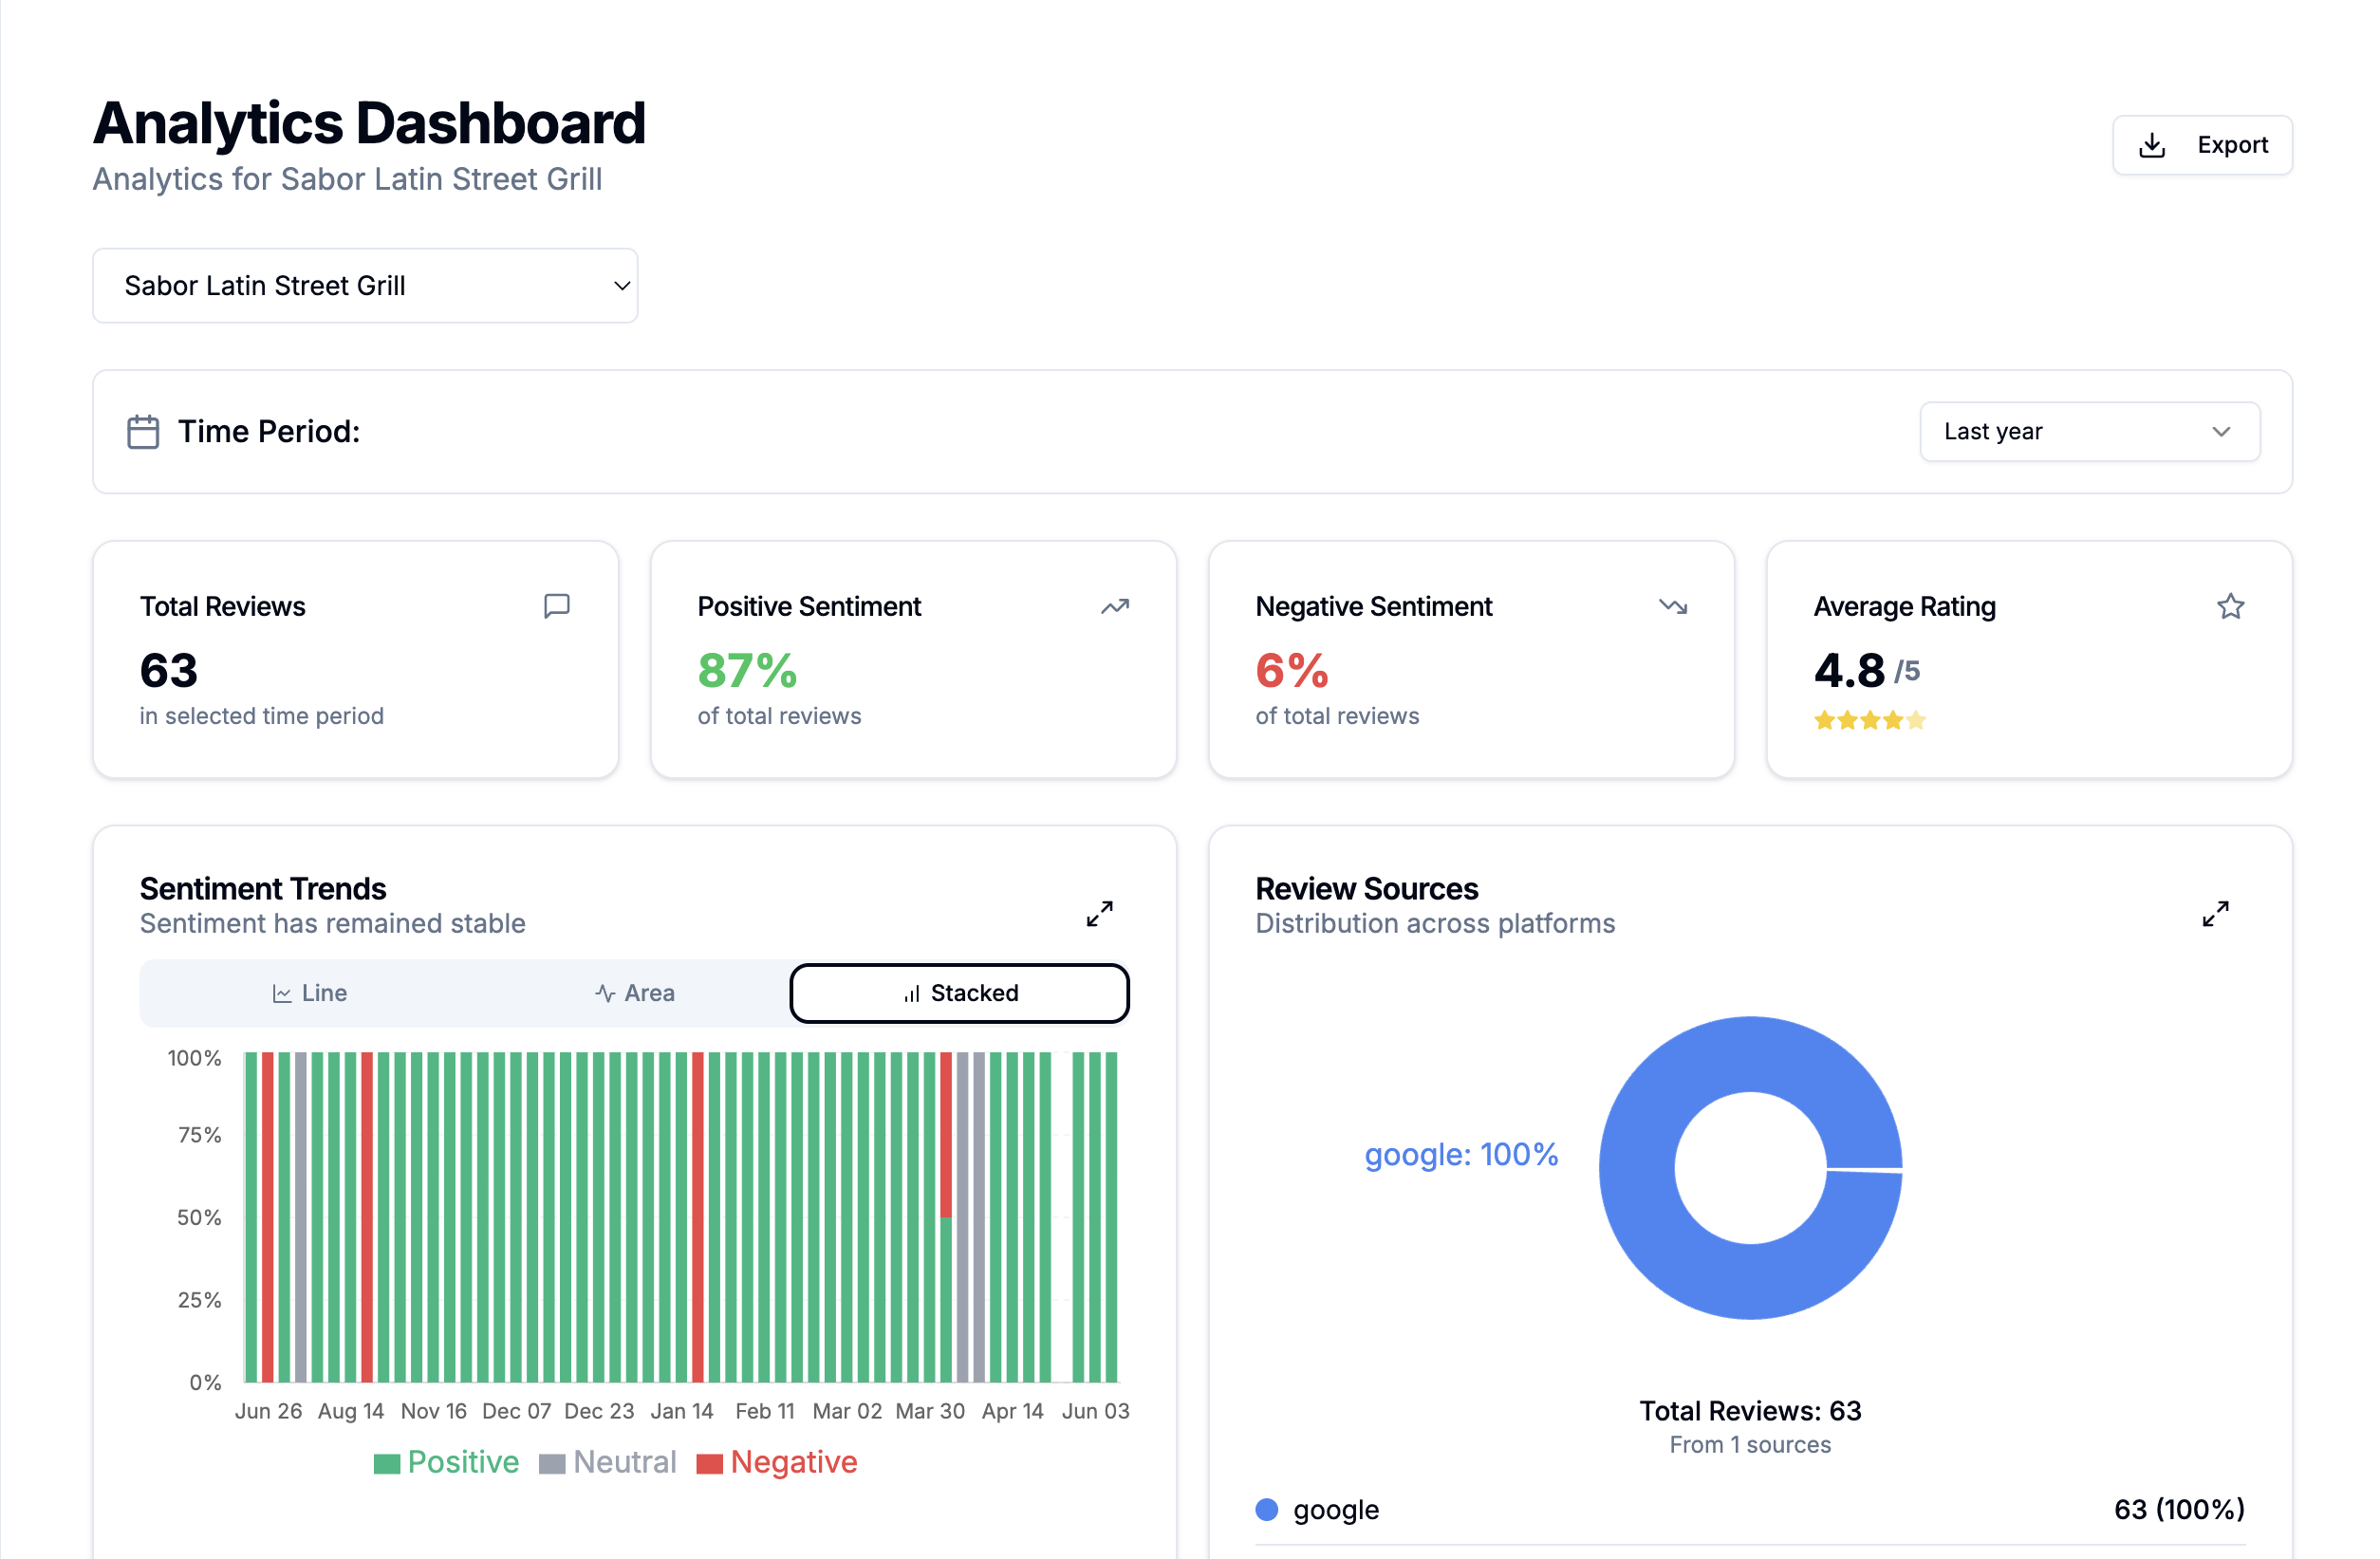The width and height of the screenshot is (2380, 1559).
Task: Click the upward trend icon in Positive Sentiment
Action: tap(1114, 607)
